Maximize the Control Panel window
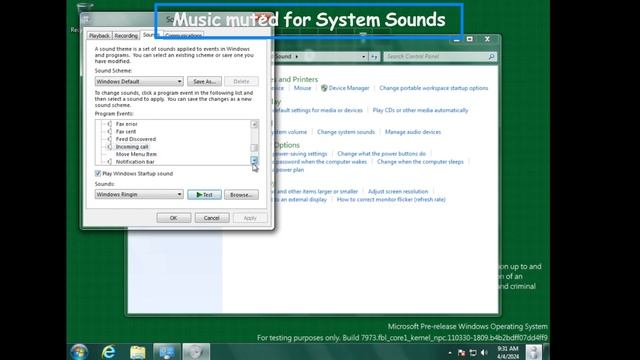The image size is (640, 360). [x=470, y=39]
